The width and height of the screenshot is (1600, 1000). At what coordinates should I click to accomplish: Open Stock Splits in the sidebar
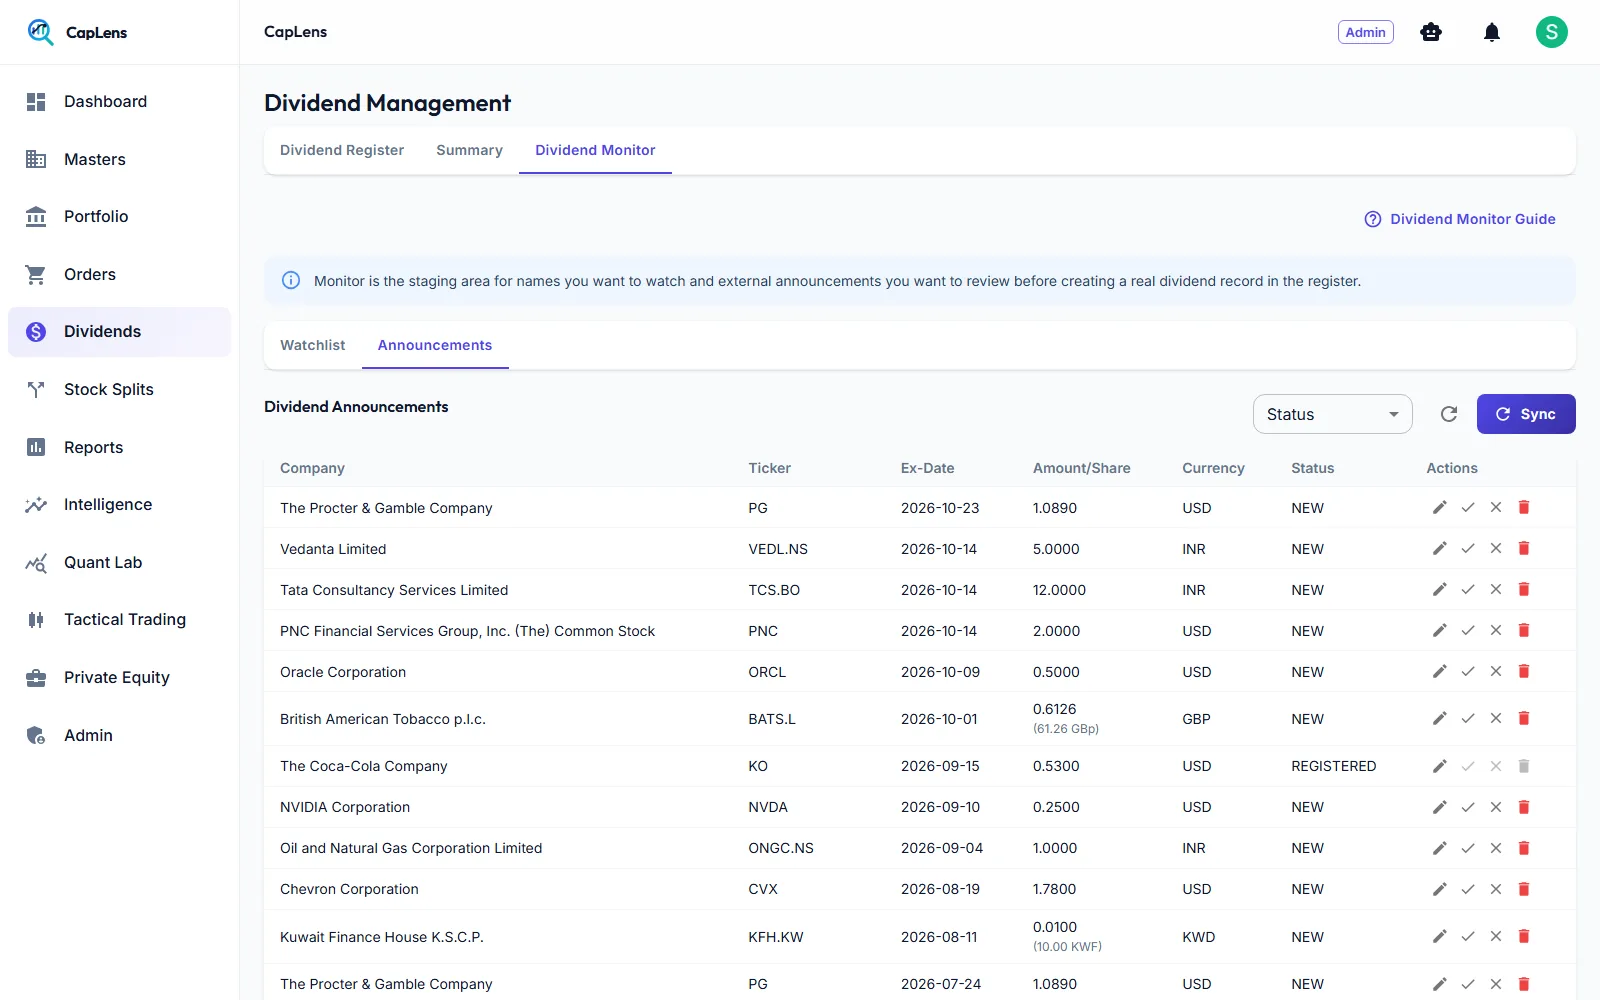pos(119,389)
